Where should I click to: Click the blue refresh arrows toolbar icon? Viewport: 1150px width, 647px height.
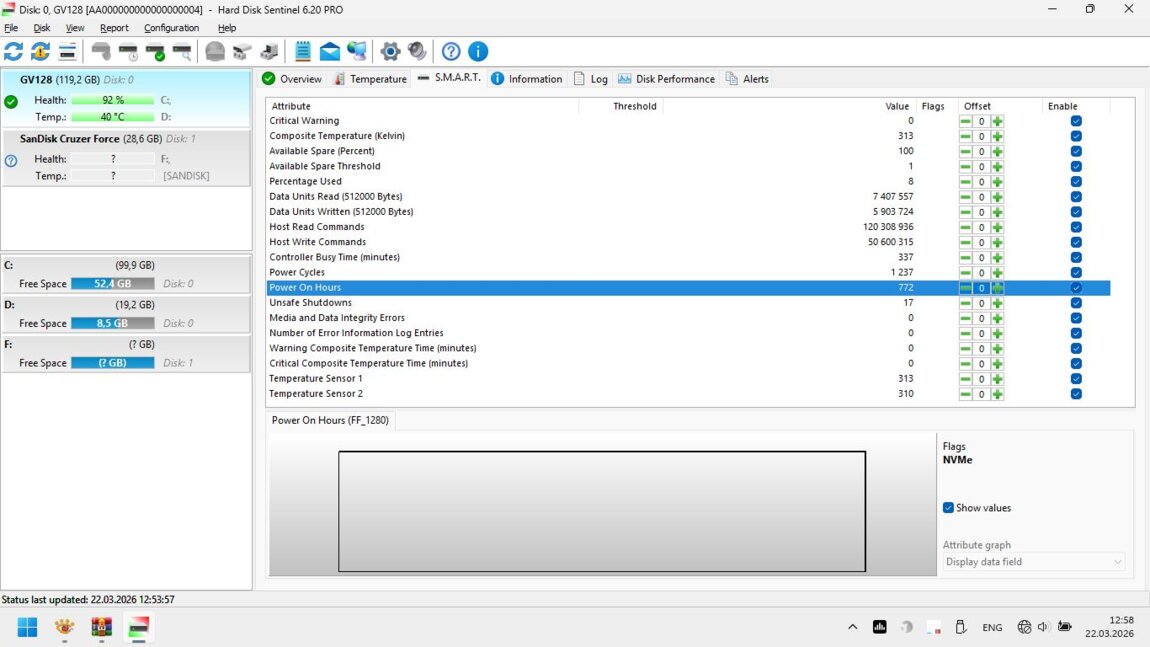coord(14,51)
